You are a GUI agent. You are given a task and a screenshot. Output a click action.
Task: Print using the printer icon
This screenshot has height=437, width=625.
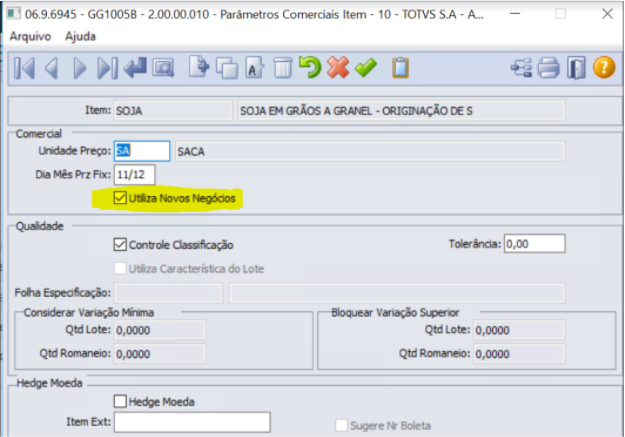[549, 68]
